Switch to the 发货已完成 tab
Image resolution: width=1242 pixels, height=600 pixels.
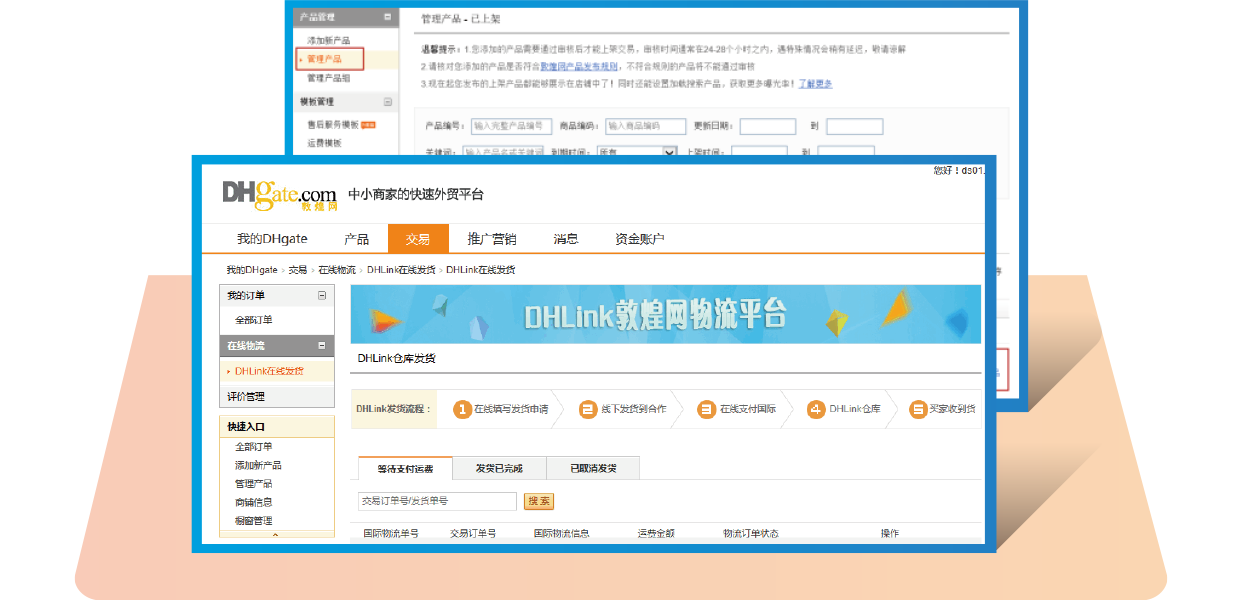tap(499, 468)
